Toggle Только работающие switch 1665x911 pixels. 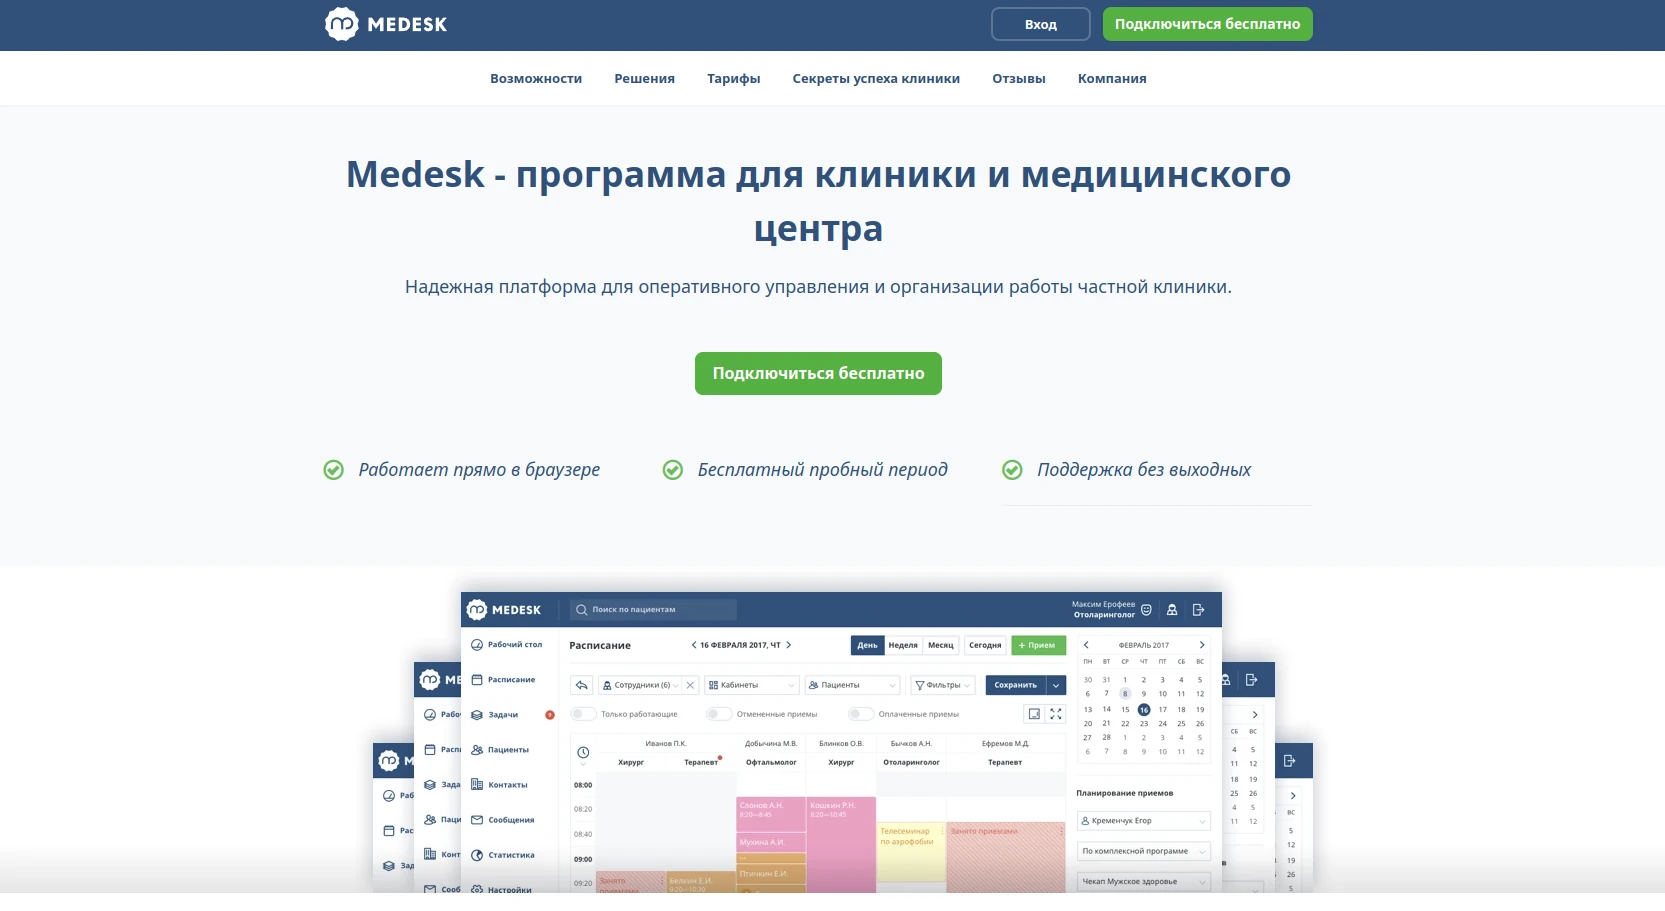583,714
